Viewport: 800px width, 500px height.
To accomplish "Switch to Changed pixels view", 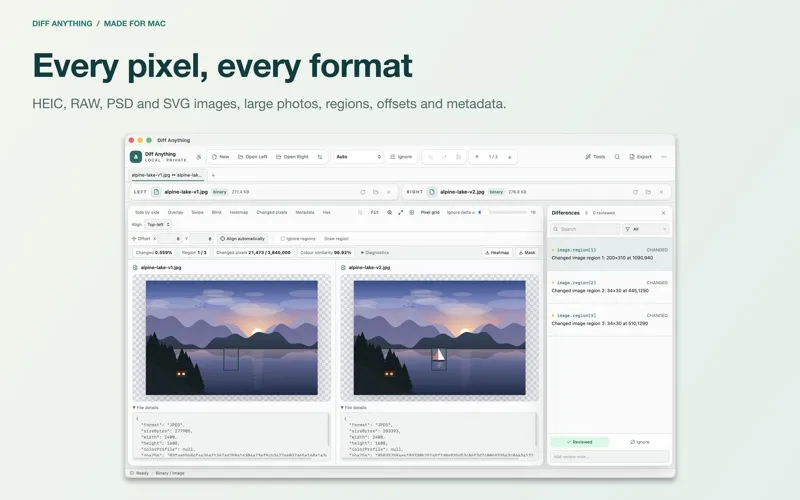I will pyautogui.click(x=271, y=212).
